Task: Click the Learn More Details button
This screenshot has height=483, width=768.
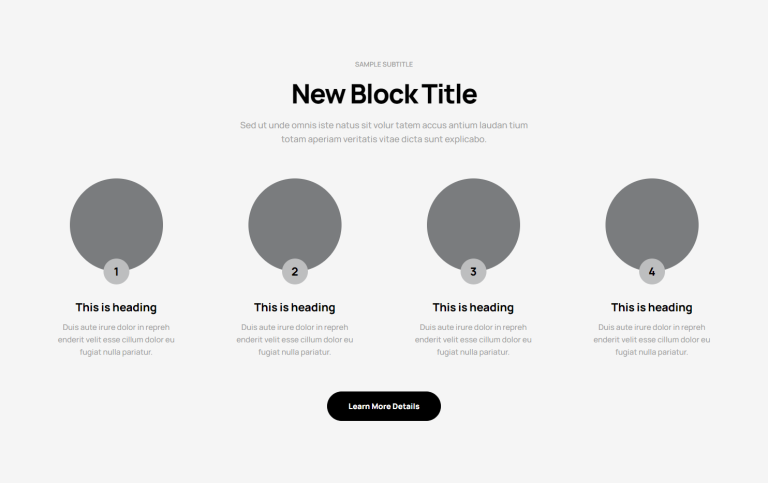Action: [x=384, y=406]
